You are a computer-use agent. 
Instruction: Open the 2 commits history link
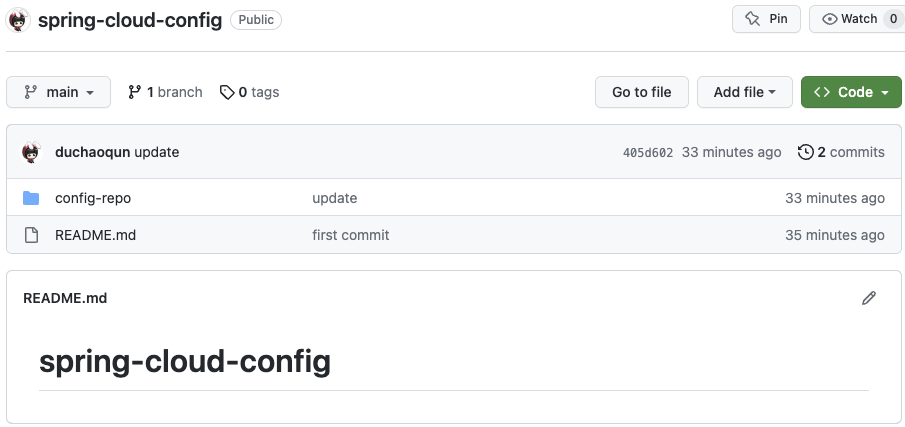coord(850,152)
